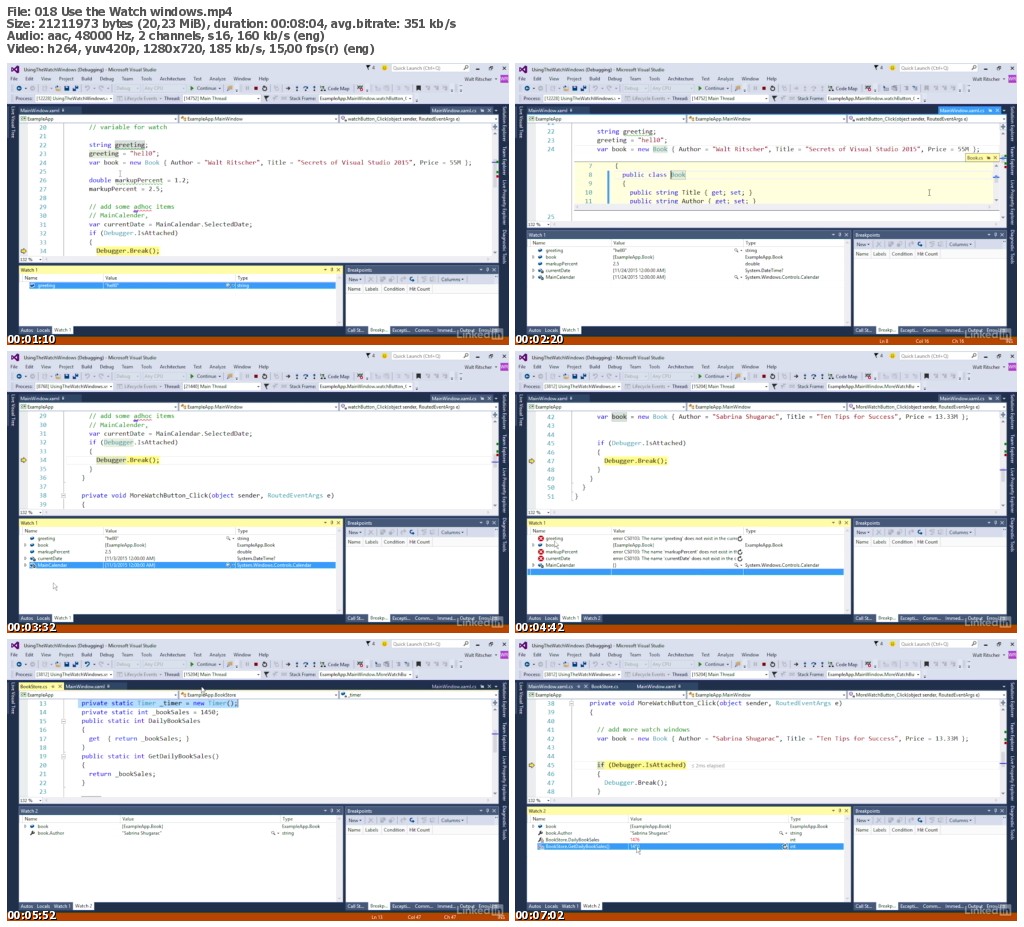
Task: Click feedback smiley icon in 00:07:02 frame
Action: pyautogui.click(x=892, y=643)
